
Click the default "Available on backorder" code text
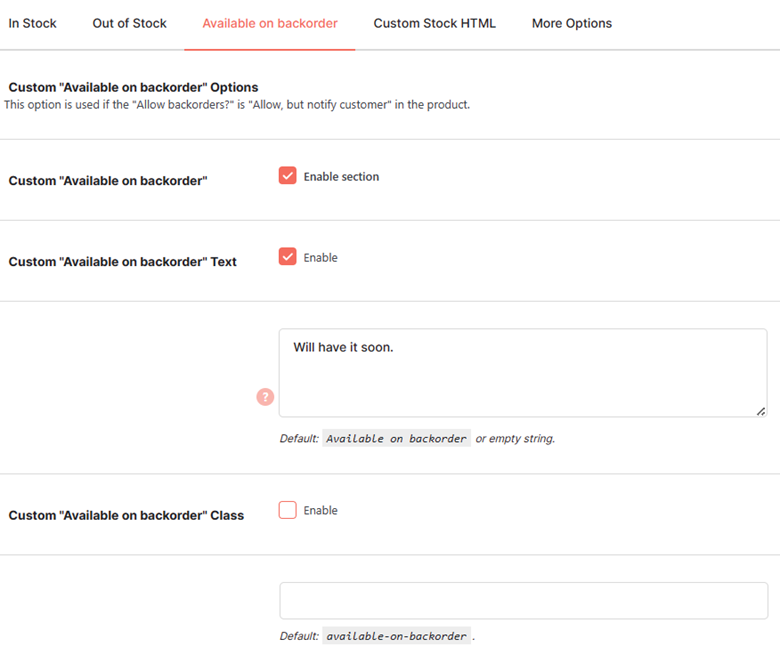pyautogui.click(x=396, y=438)
